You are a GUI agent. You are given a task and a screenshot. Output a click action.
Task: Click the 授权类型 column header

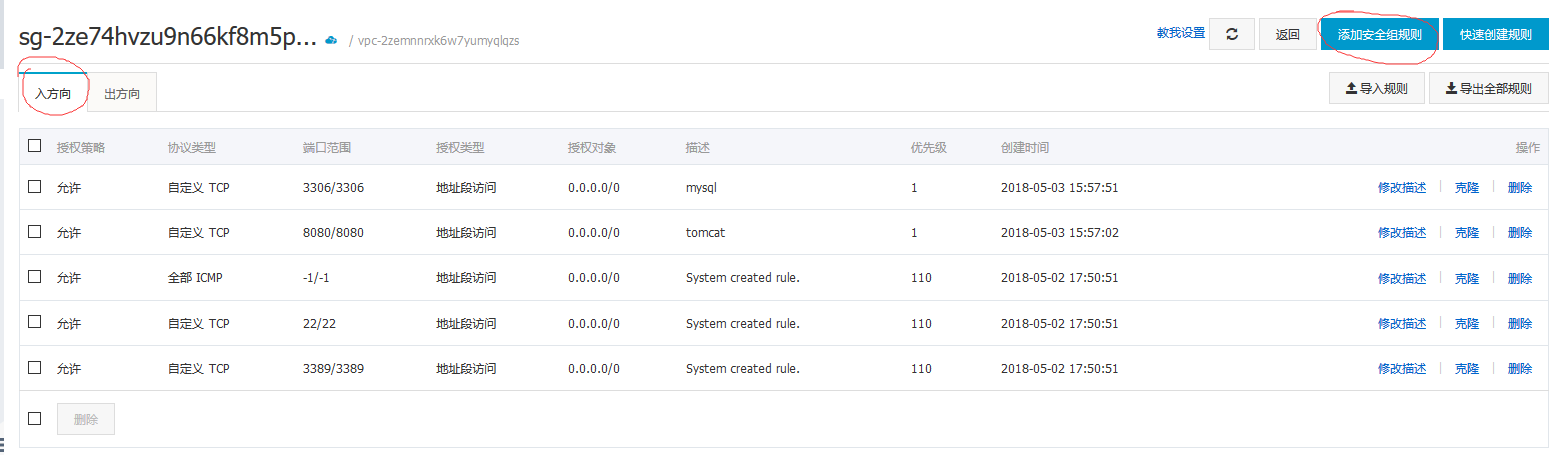pyautogui.click(x=460, y=147)
